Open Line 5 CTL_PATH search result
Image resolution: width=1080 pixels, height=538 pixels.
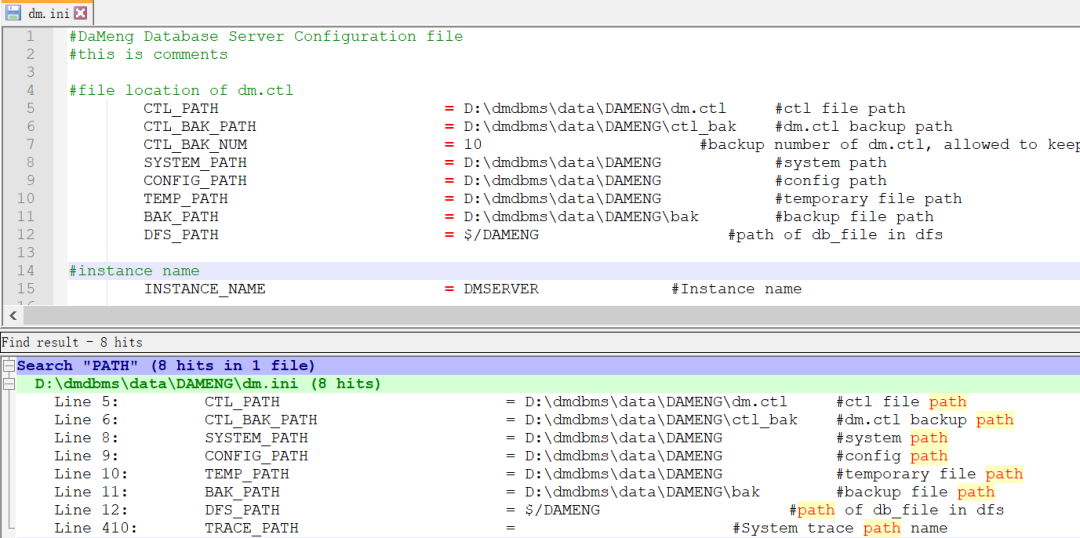(240, 402)
